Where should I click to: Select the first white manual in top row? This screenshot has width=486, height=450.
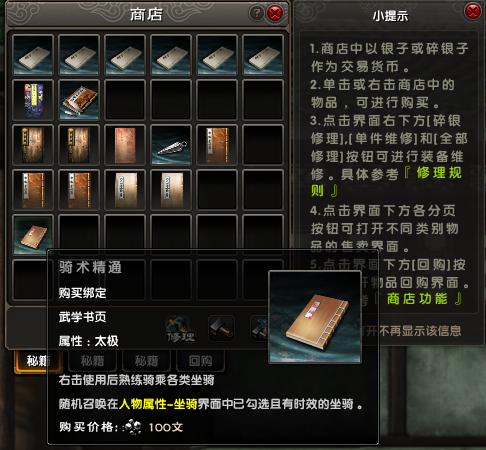coord(33,55)
